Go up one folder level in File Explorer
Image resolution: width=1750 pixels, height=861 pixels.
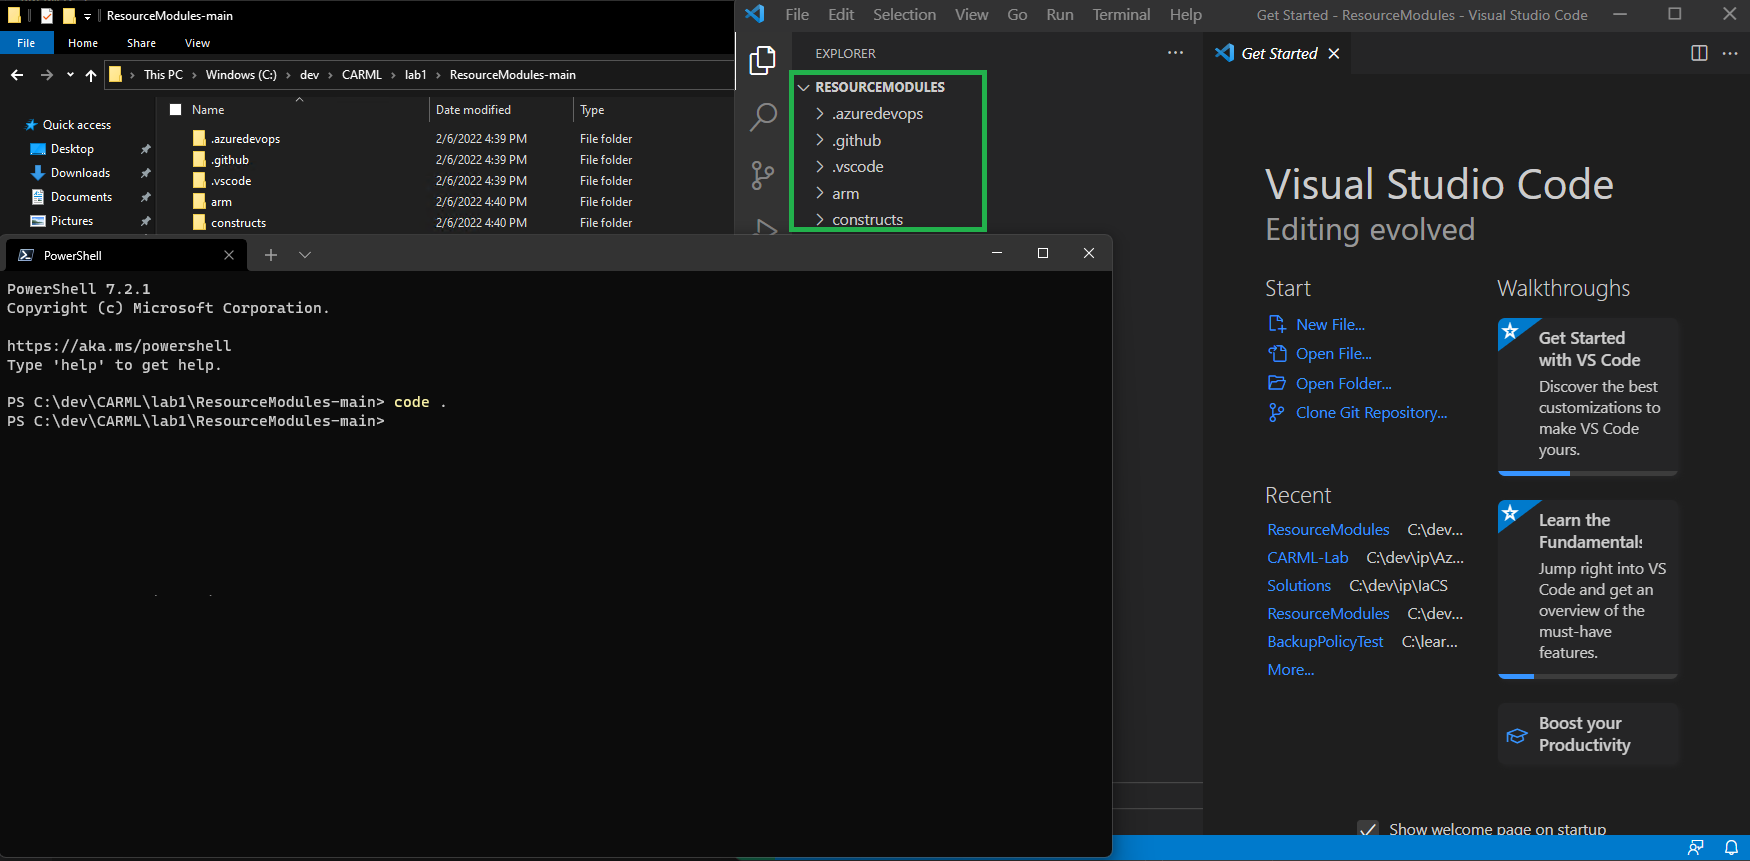91,75
